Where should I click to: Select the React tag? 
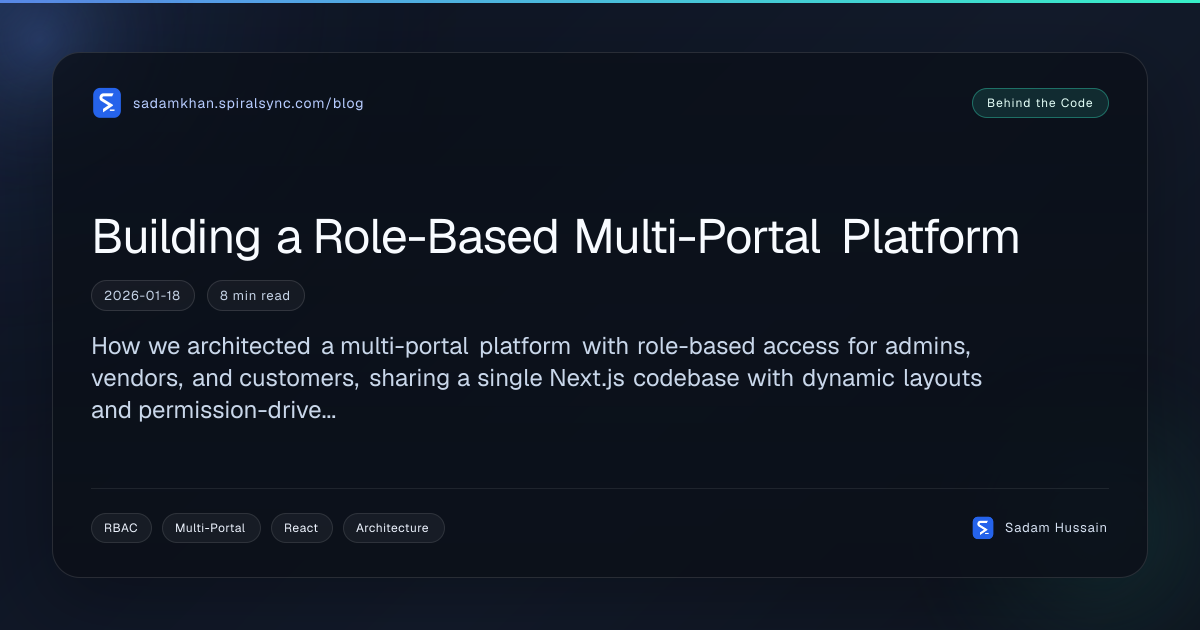pos(301,528)
